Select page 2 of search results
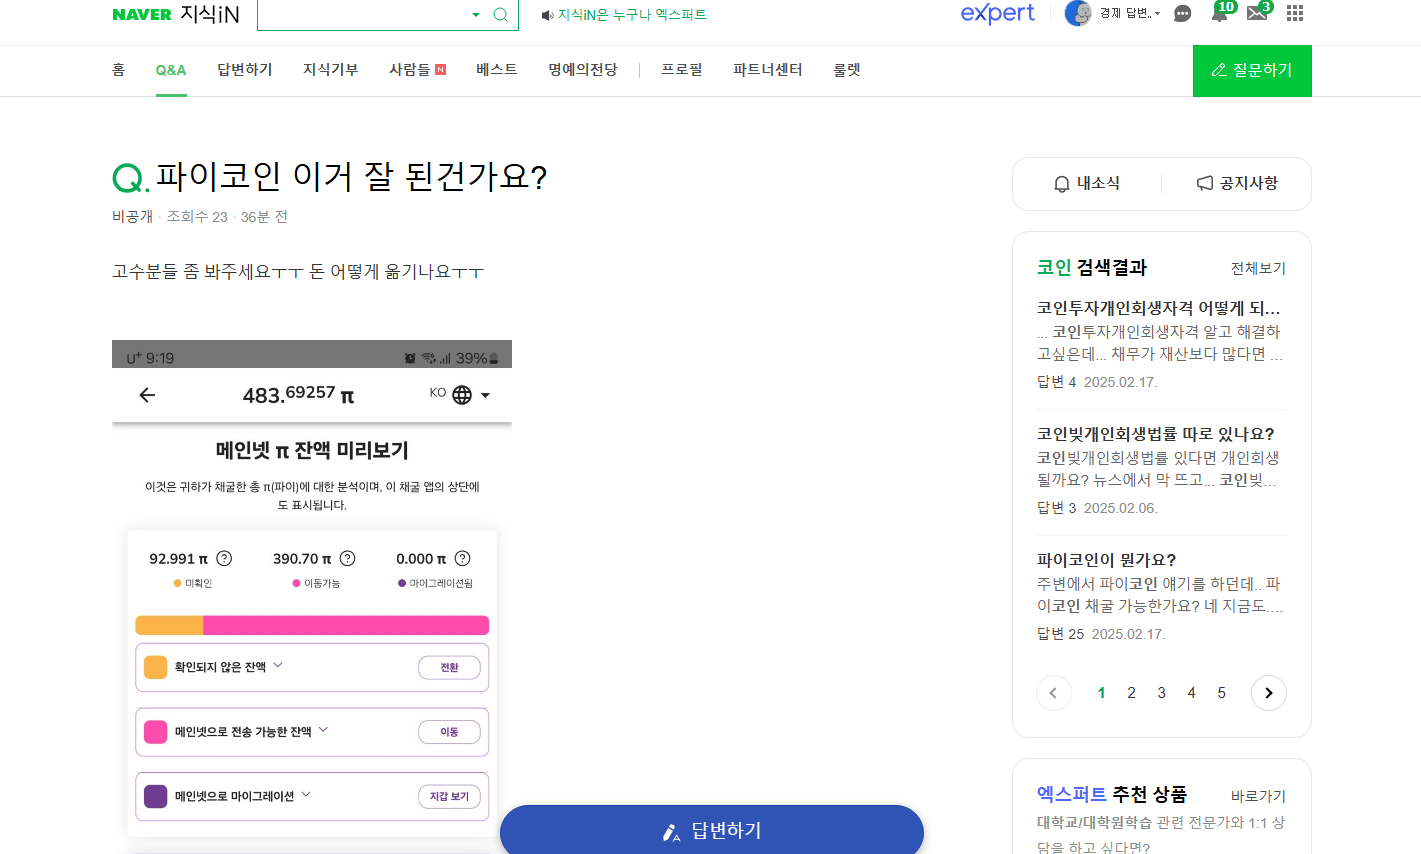This screenshot has width=1421, height=854. [1131, 693]
